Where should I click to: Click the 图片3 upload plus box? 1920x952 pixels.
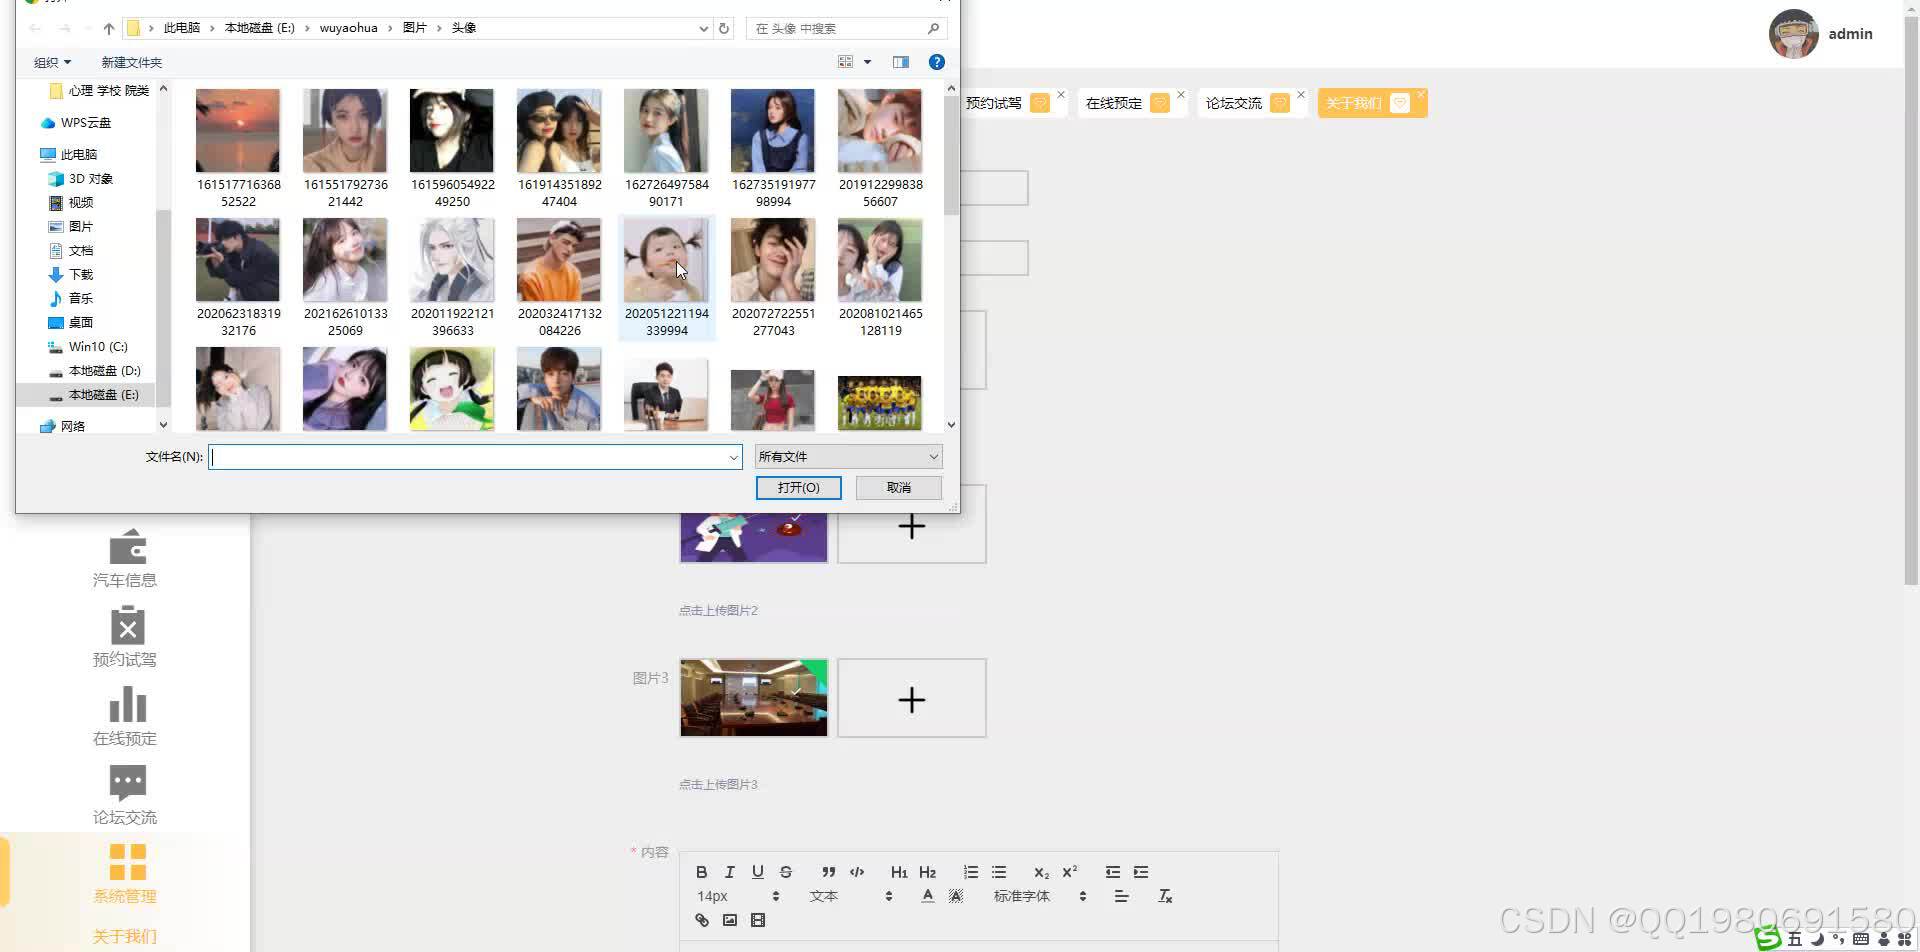(912, 698)
